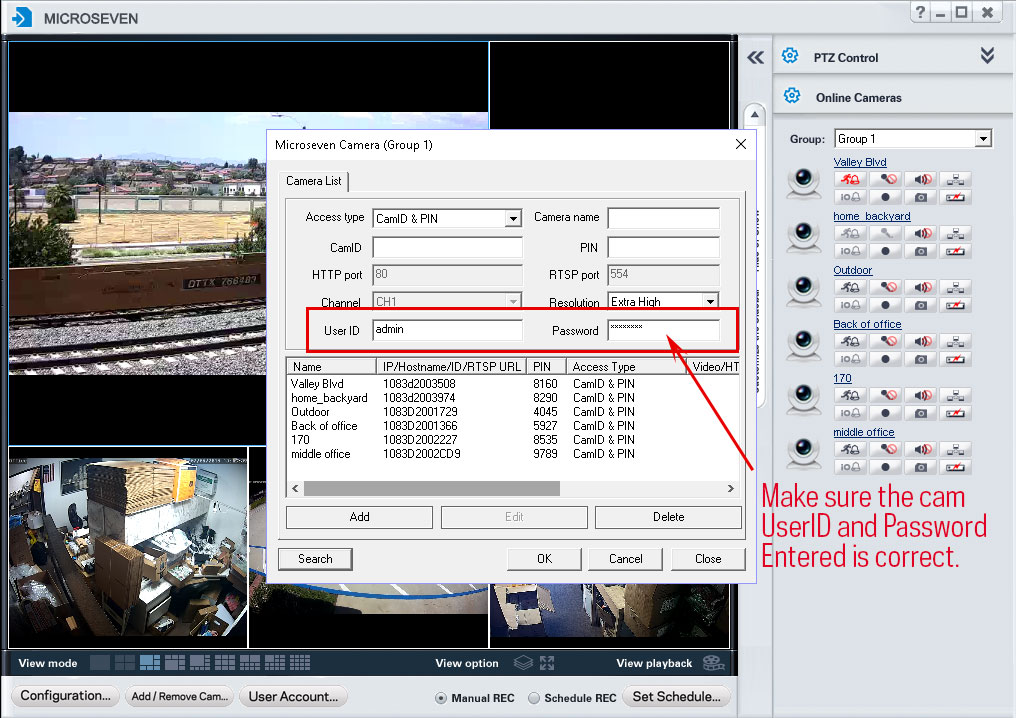Collapse the PTZ Control panel
The image size is (1016, 718).
(987, 56)
